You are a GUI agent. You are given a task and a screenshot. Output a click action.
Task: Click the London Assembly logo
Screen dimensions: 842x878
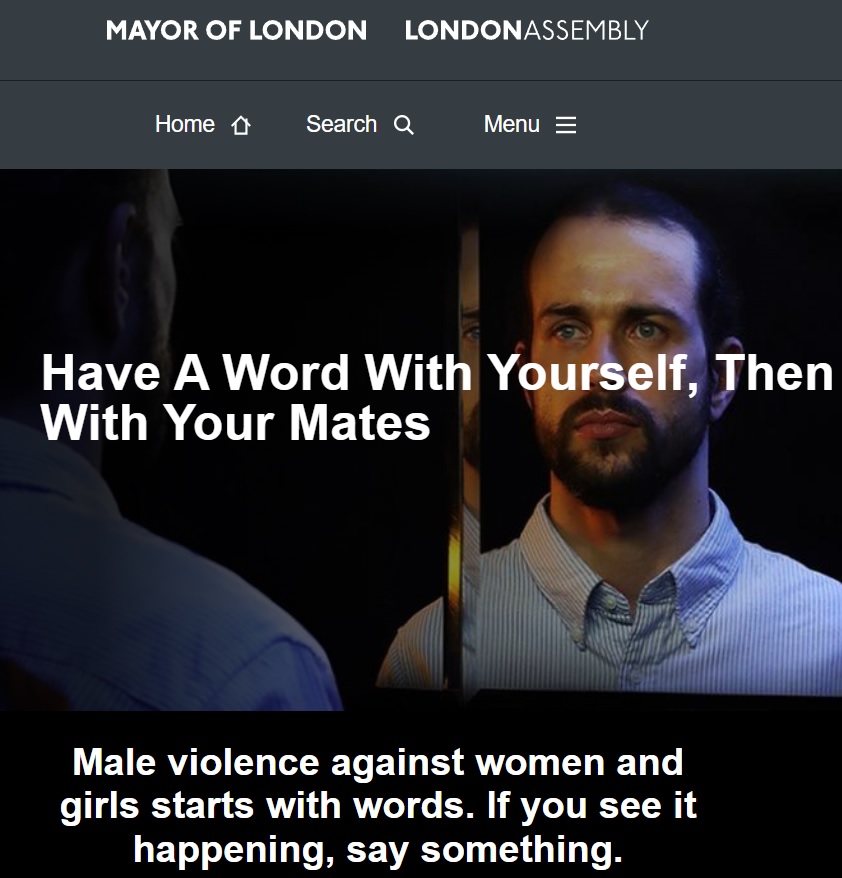(527, 30)
